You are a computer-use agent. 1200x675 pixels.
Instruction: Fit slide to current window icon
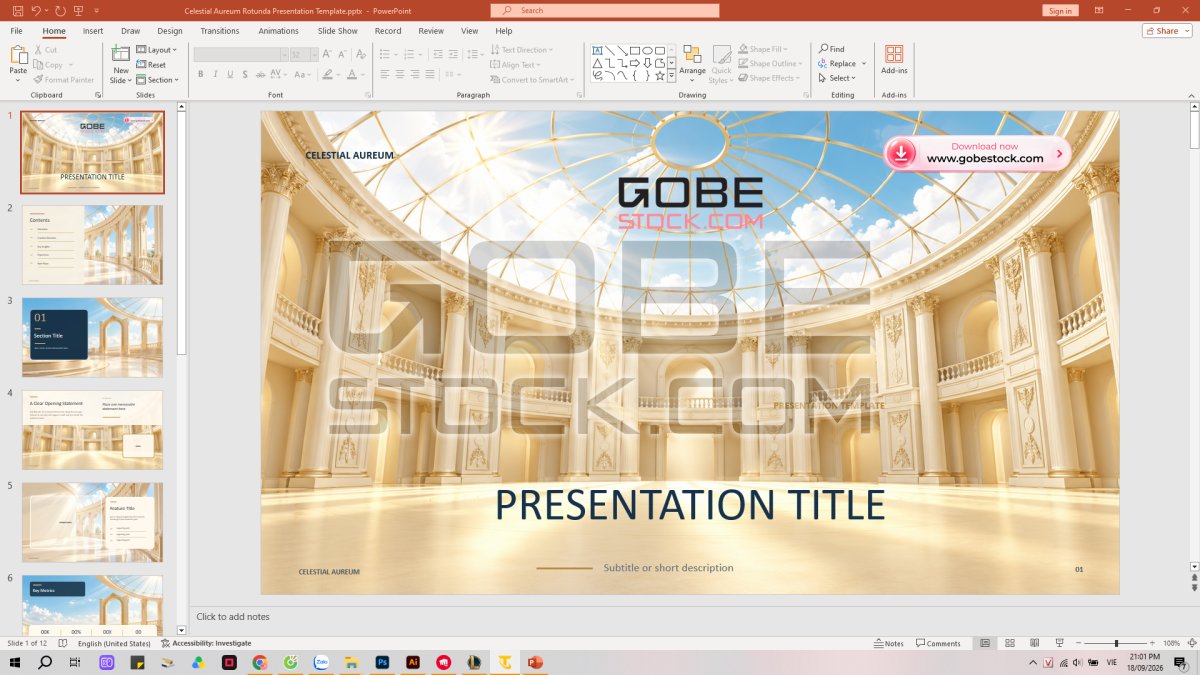1192,643
